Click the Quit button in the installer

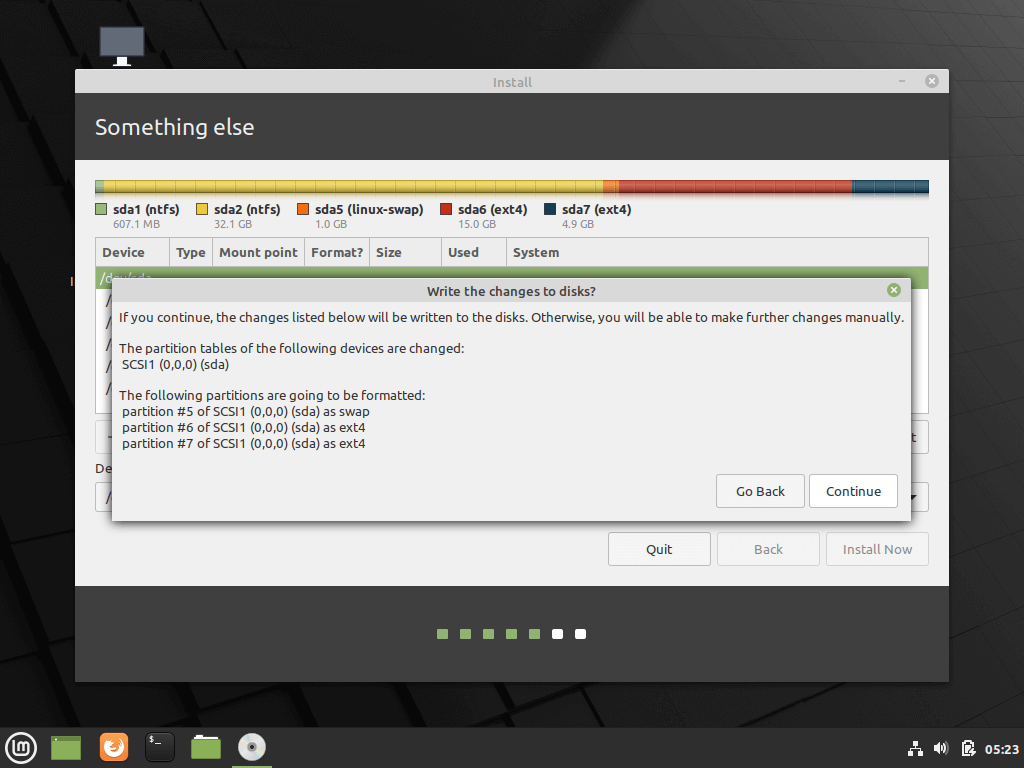coord(659,549)
